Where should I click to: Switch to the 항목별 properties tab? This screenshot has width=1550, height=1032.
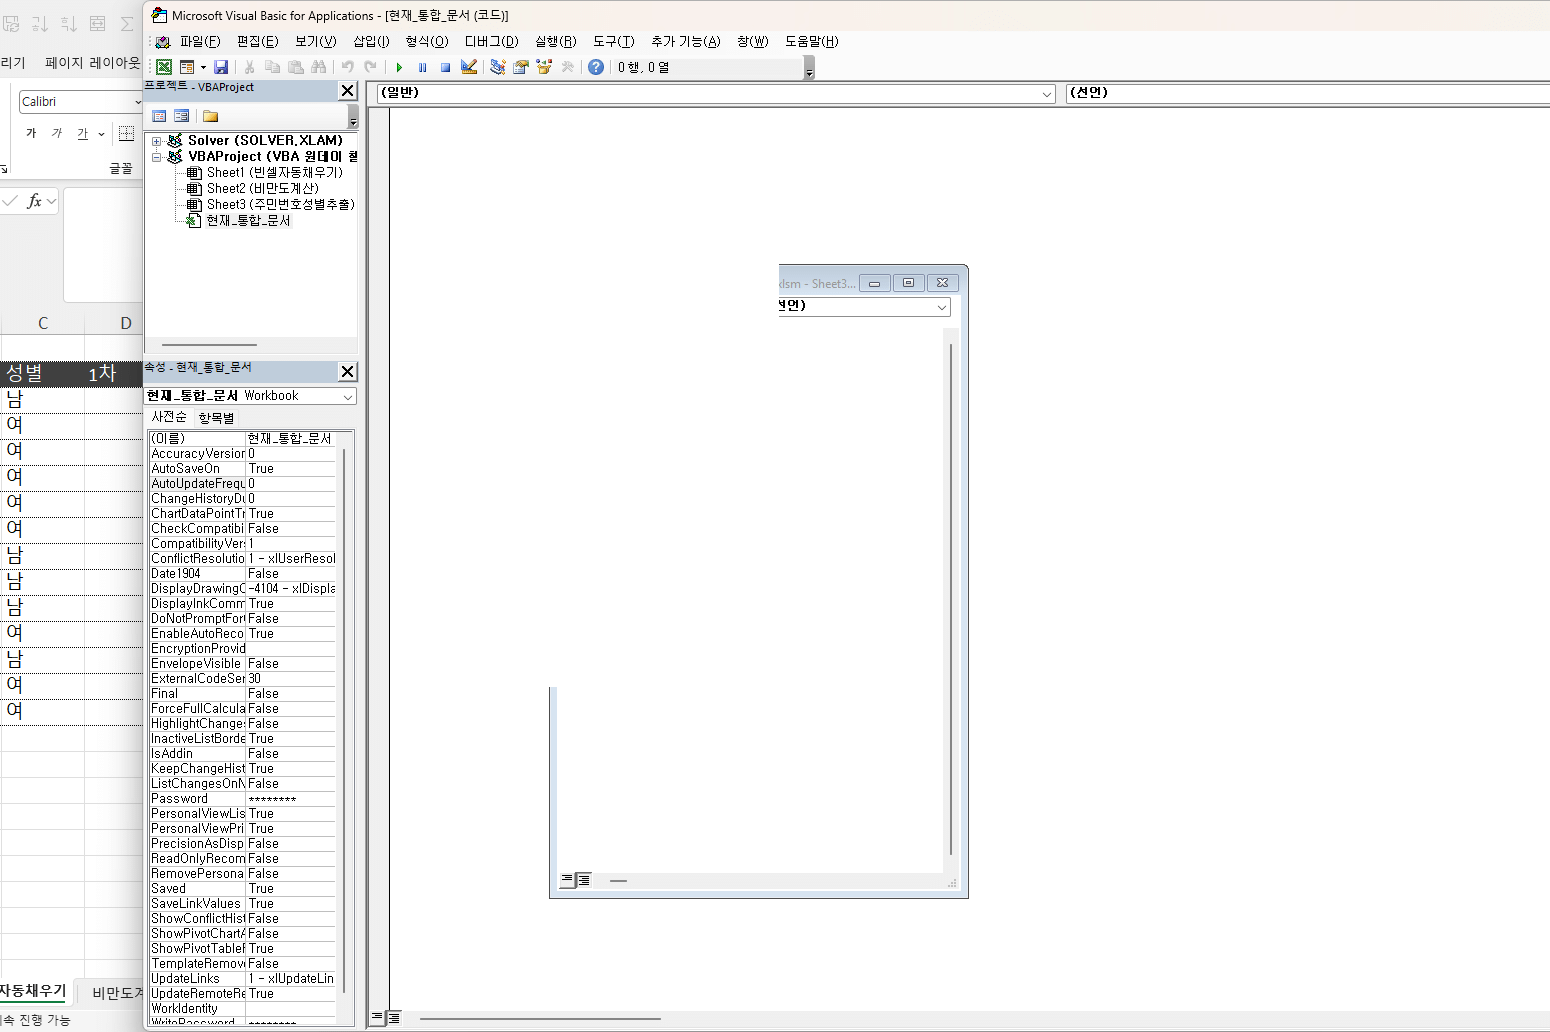[216, 418]
